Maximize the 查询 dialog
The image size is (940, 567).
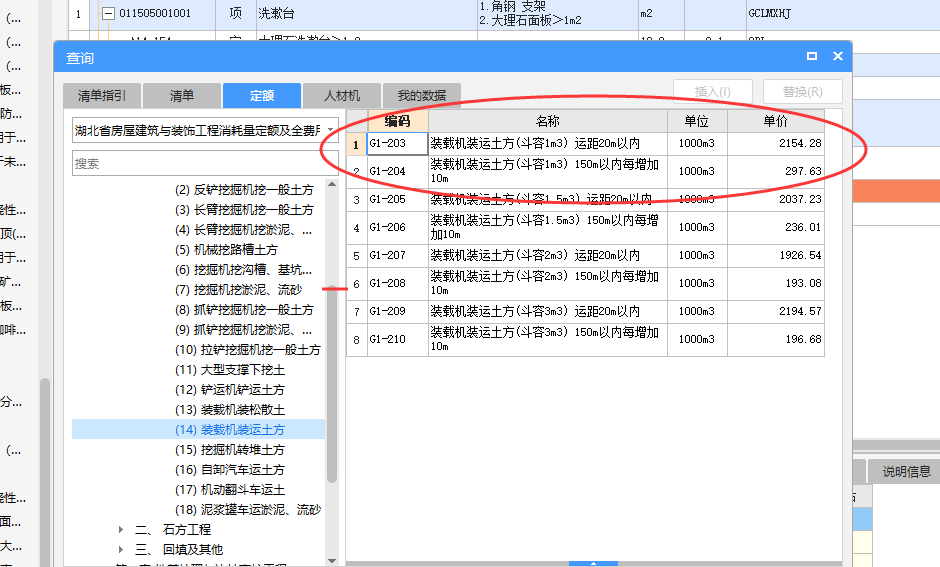tap(812, 56)
